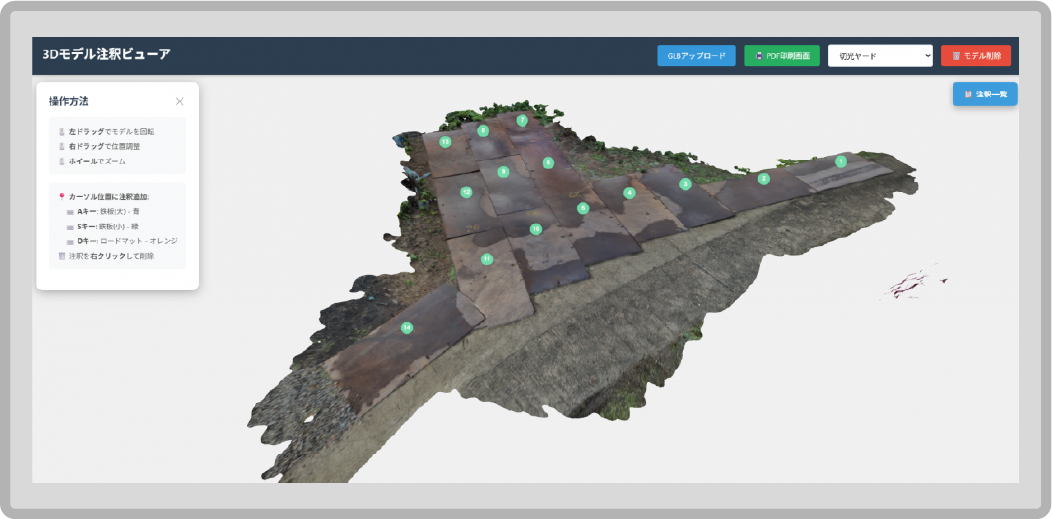
Task: Open the 切光ヤード model dropdown
Action: coord(880,56)
